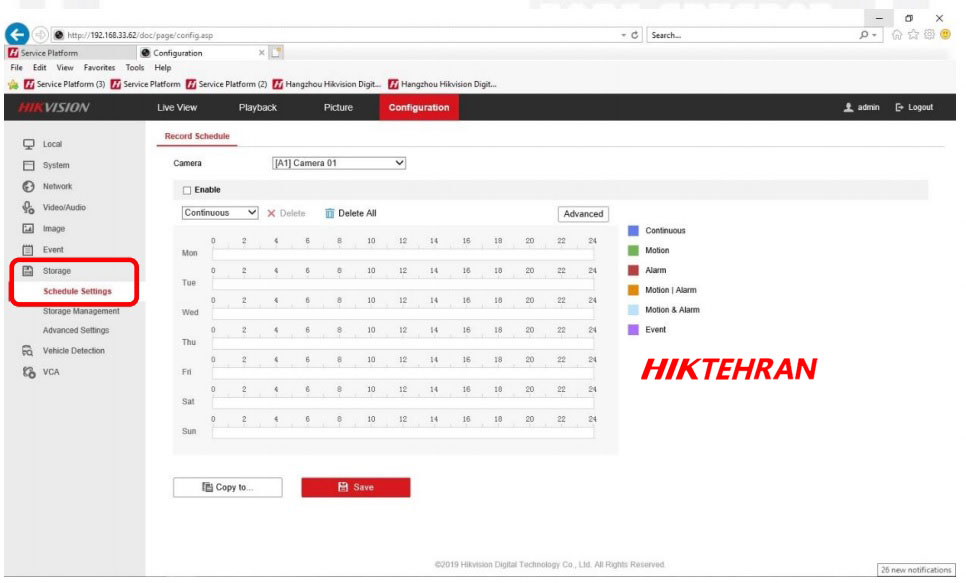Click the search magnifier icon
Screen dimensions: 966x583
864,35
